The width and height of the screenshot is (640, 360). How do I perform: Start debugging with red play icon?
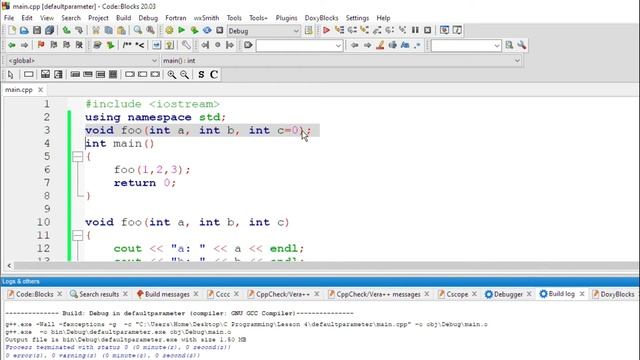pyautogui.click(x=326, y=30)
